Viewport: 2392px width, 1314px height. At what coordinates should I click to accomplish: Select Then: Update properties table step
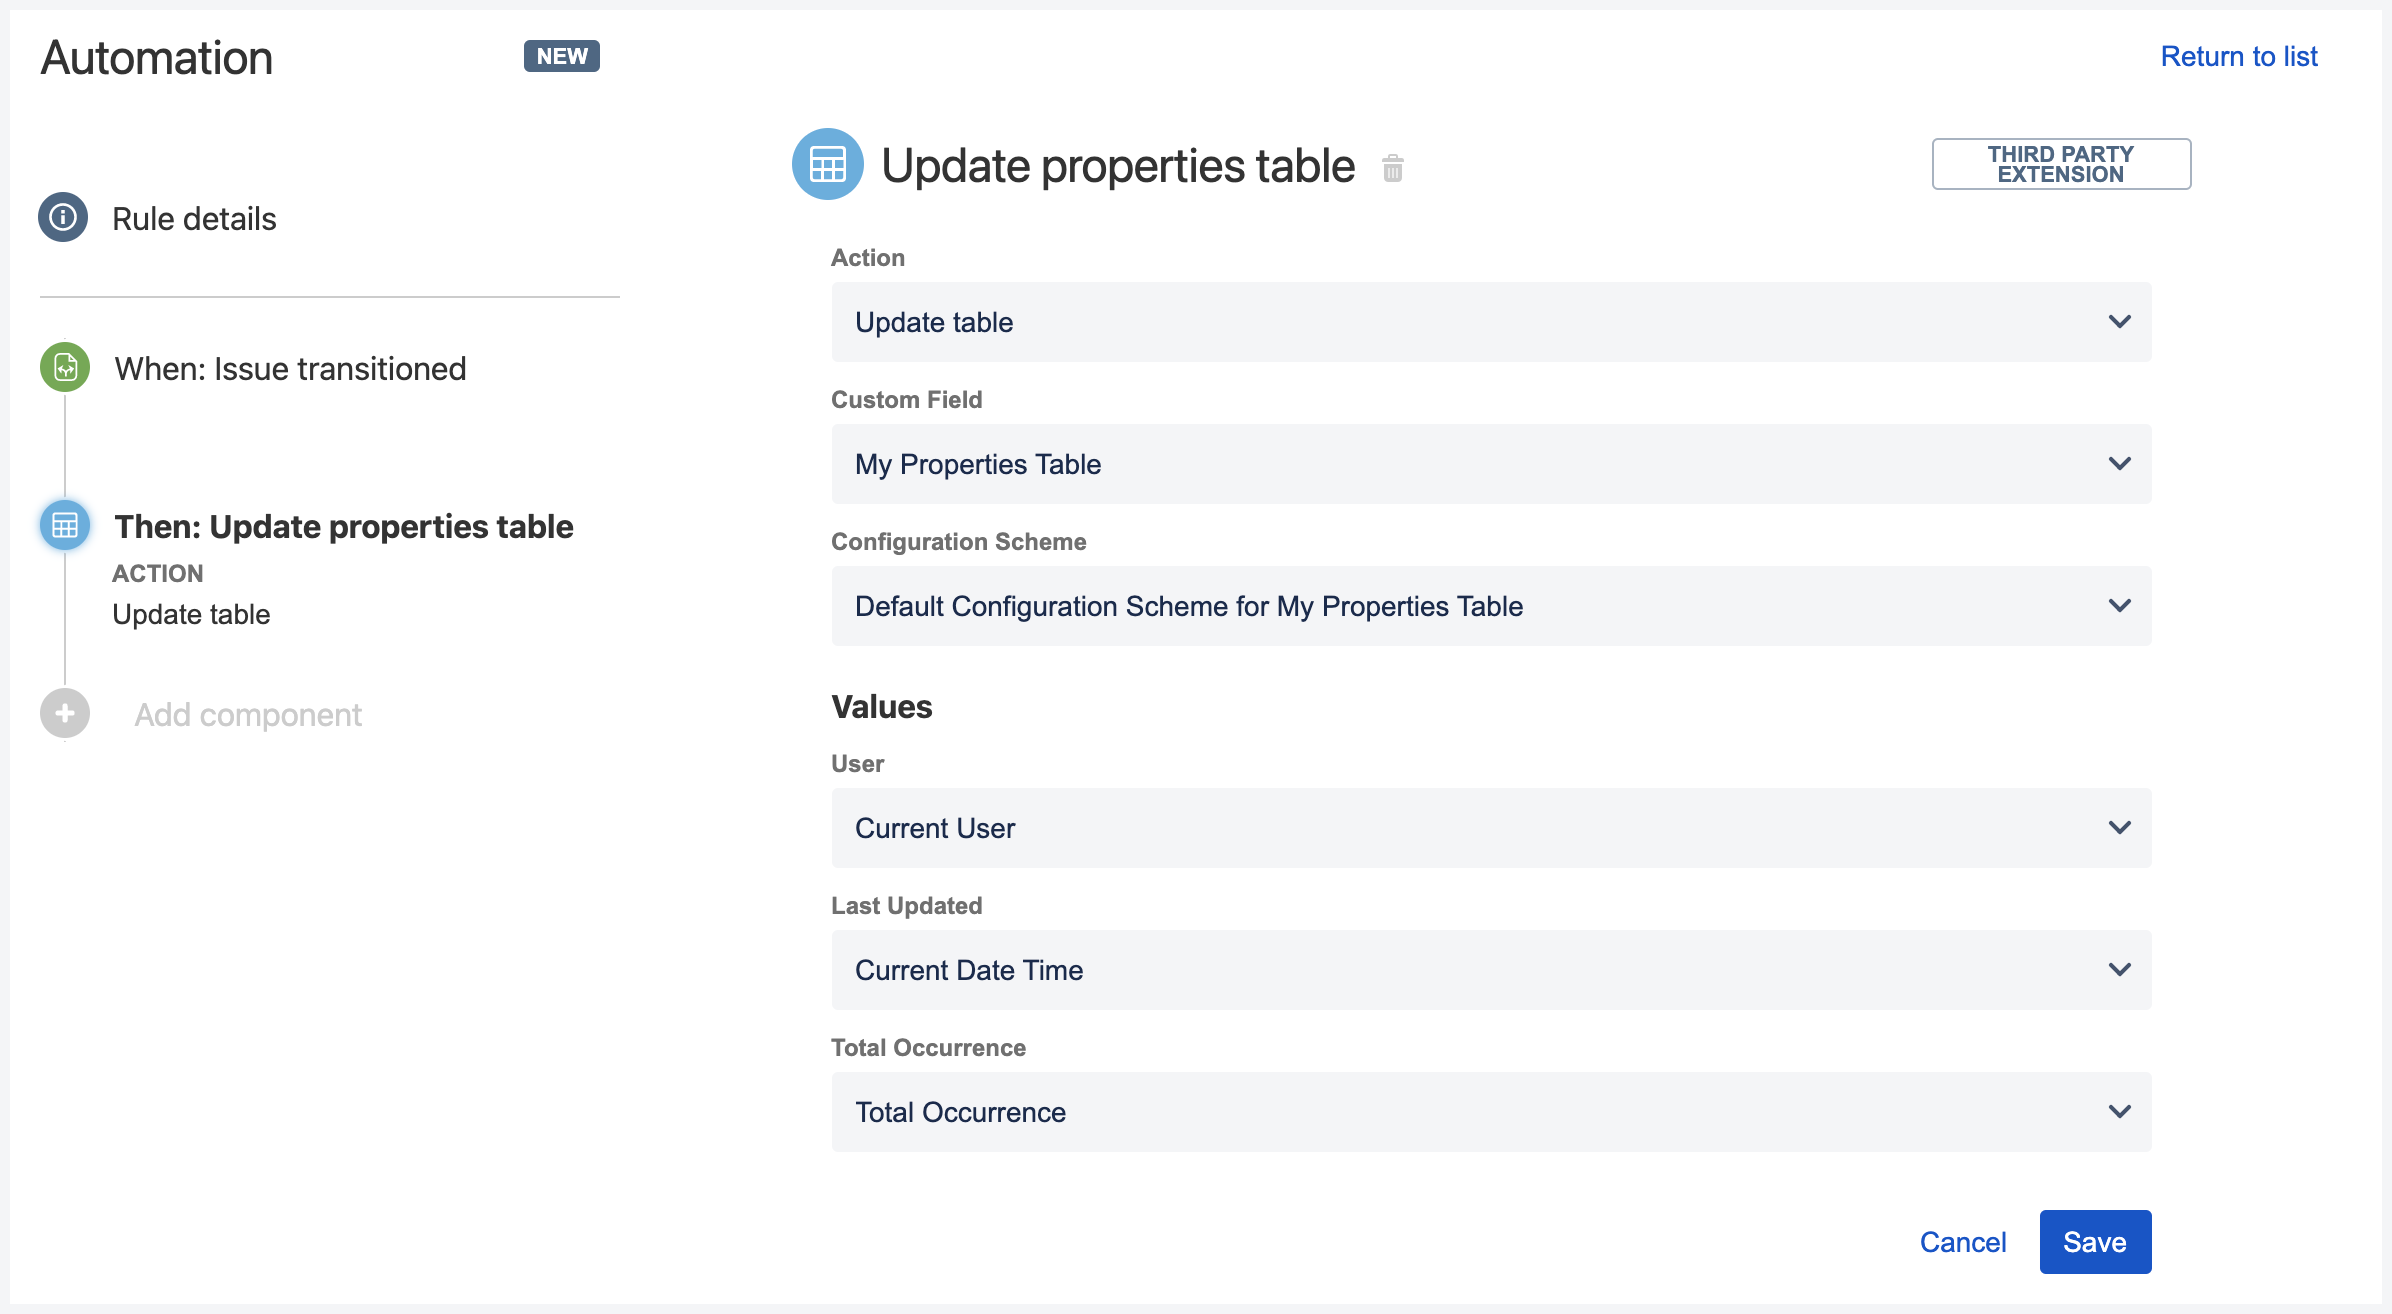pos(343,527)
